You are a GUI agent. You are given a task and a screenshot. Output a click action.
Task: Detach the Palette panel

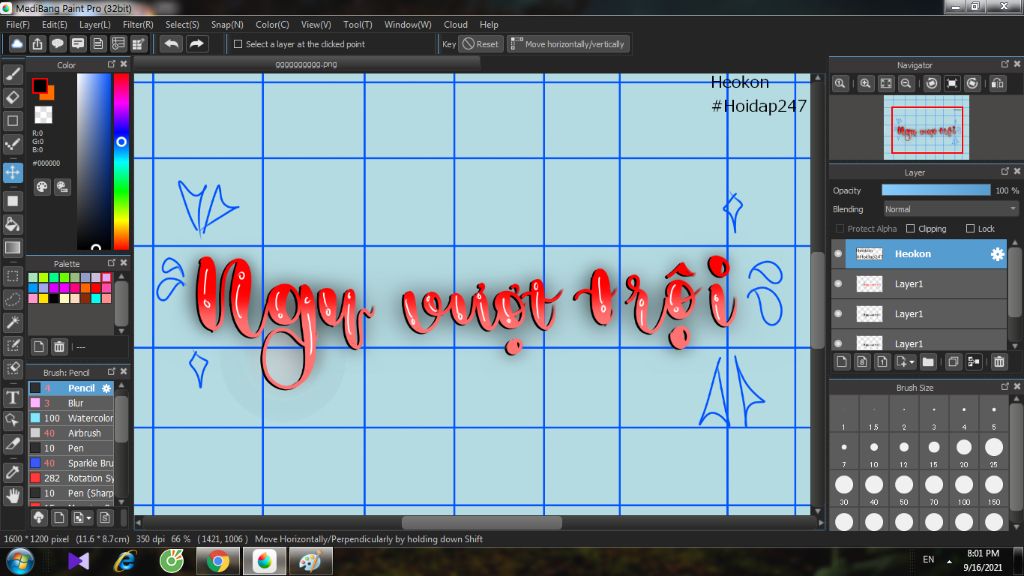(x=111, y=263)
